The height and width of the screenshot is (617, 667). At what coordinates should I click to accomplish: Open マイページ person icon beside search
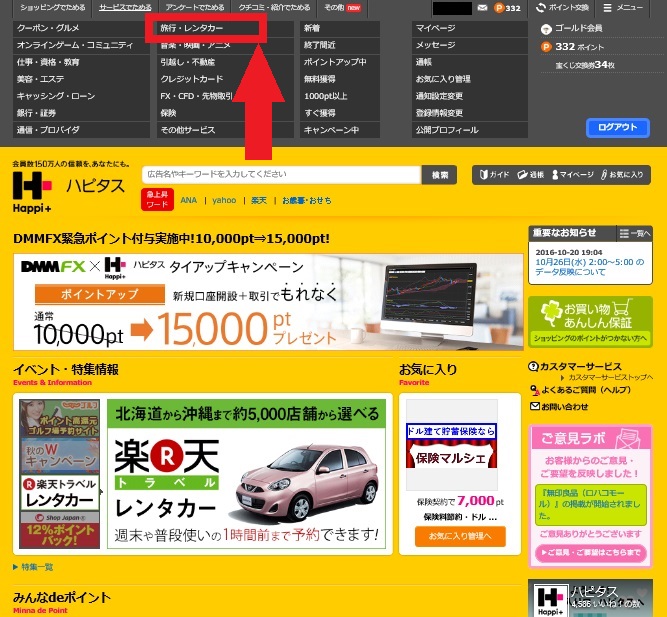[x=573, y=174]
